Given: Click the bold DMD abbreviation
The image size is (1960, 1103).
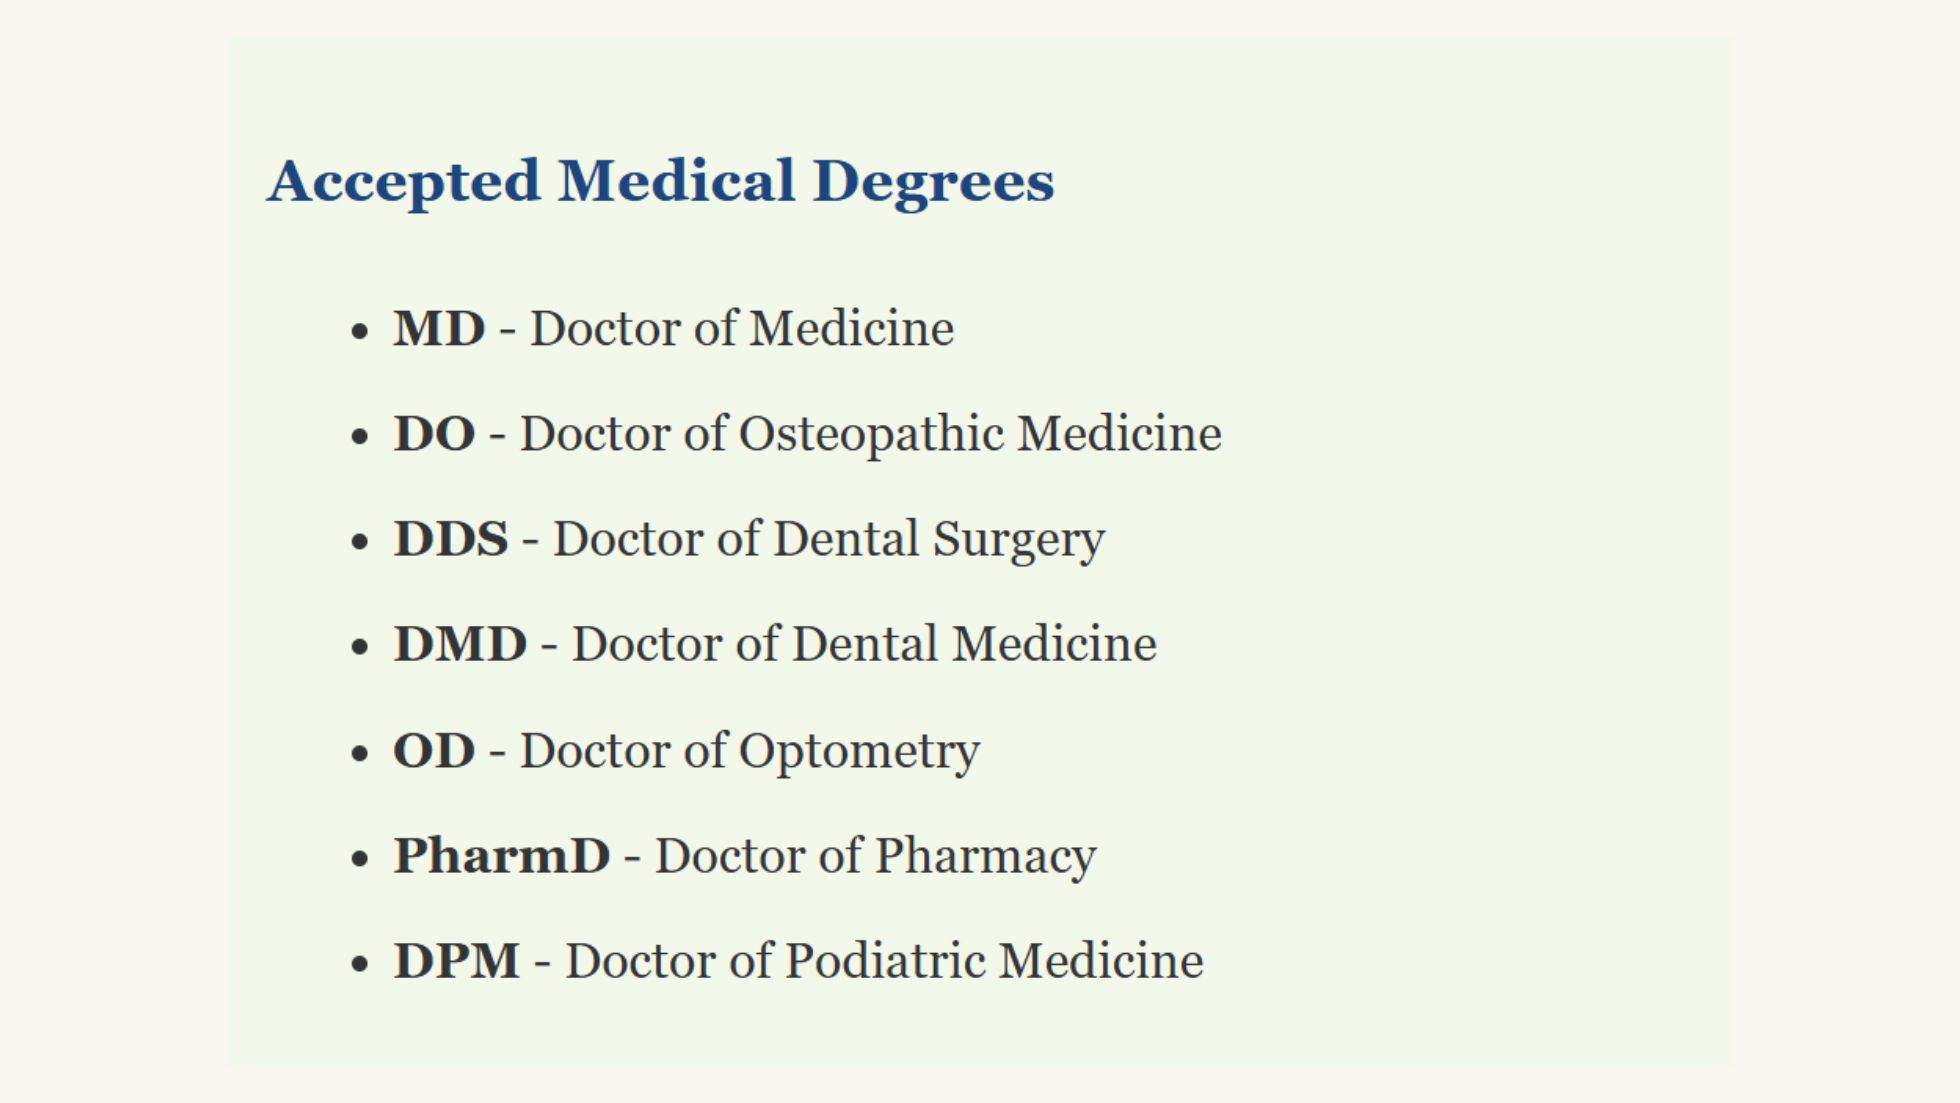Looking at the screenshot, I should coord(460,644).
